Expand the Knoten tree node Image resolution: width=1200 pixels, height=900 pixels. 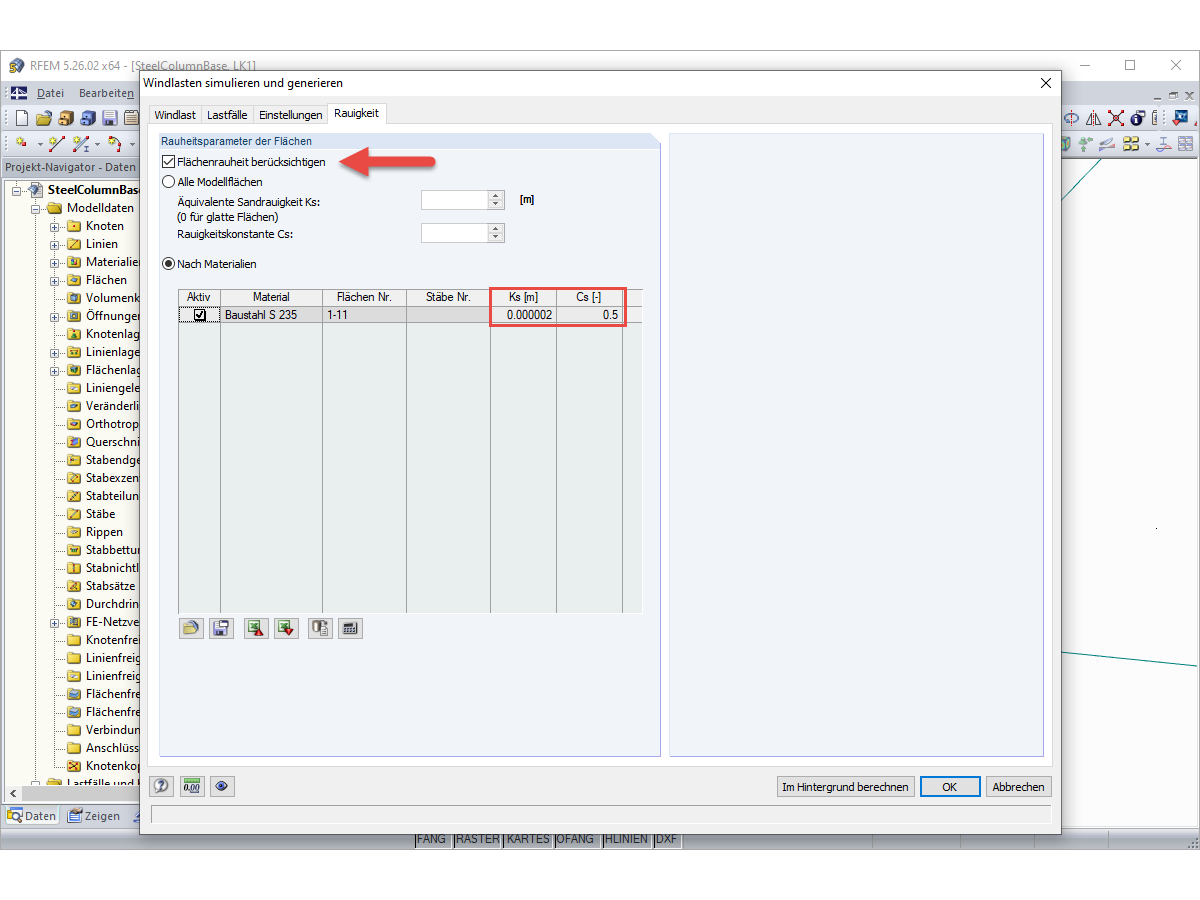coord(55,226)
